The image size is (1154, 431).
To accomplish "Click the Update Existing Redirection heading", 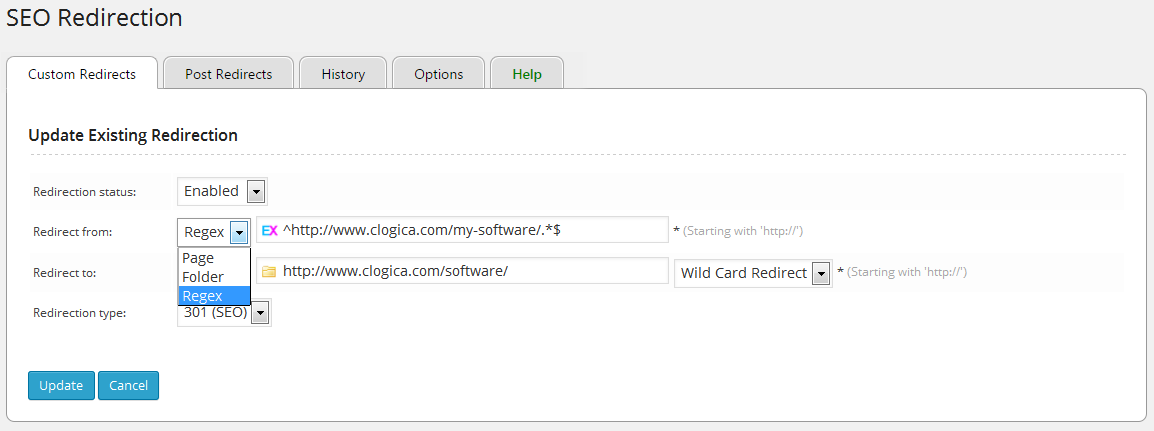I will (133, 135).
